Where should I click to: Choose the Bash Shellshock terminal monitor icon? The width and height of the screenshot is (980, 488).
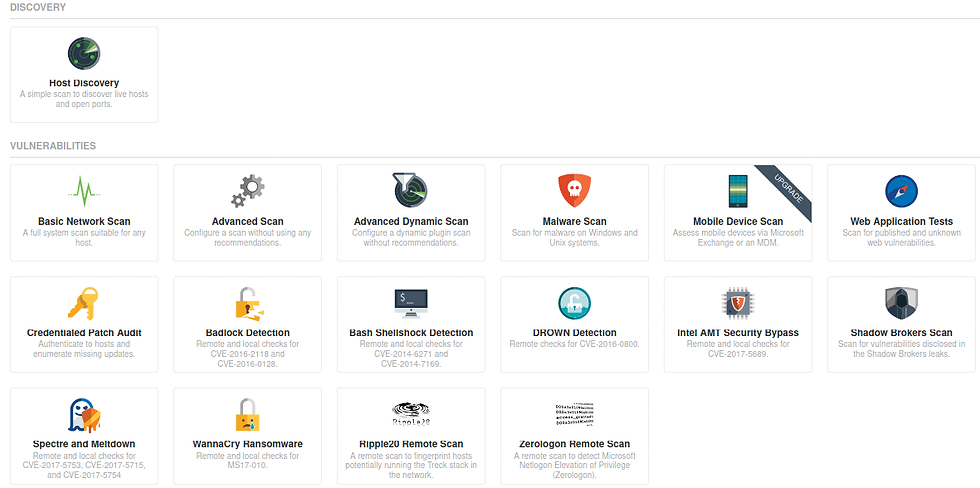point(411,304)
